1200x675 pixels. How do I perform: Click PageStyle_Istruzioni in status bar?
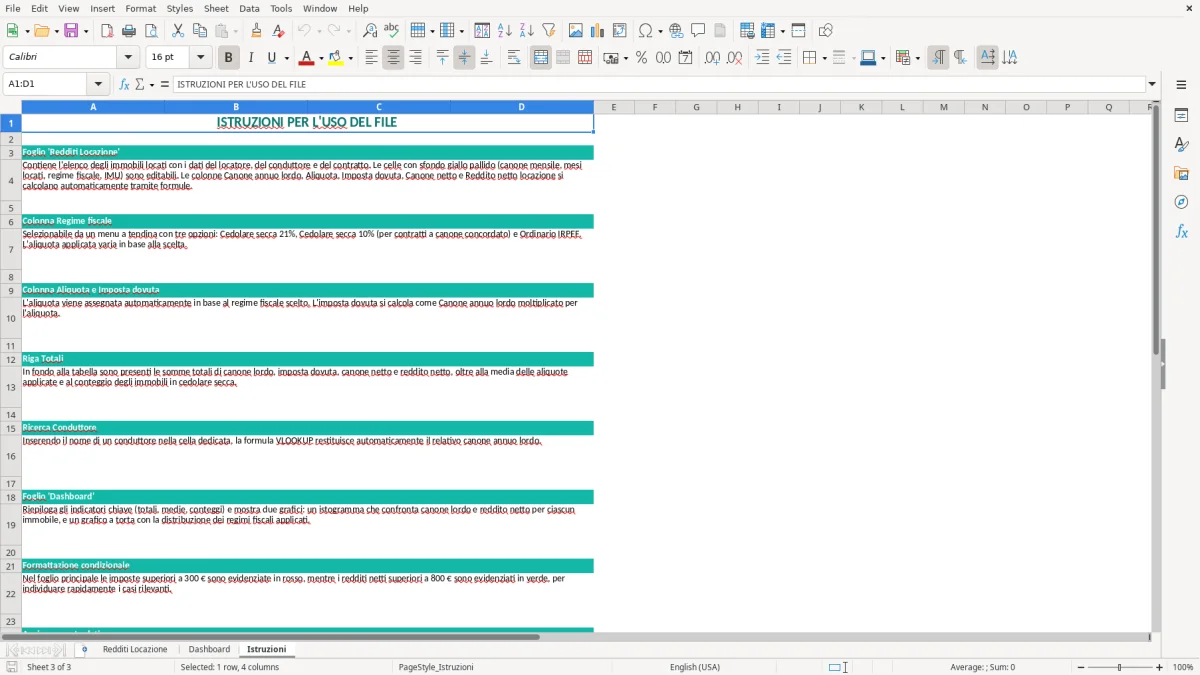(x=436, y=667)
